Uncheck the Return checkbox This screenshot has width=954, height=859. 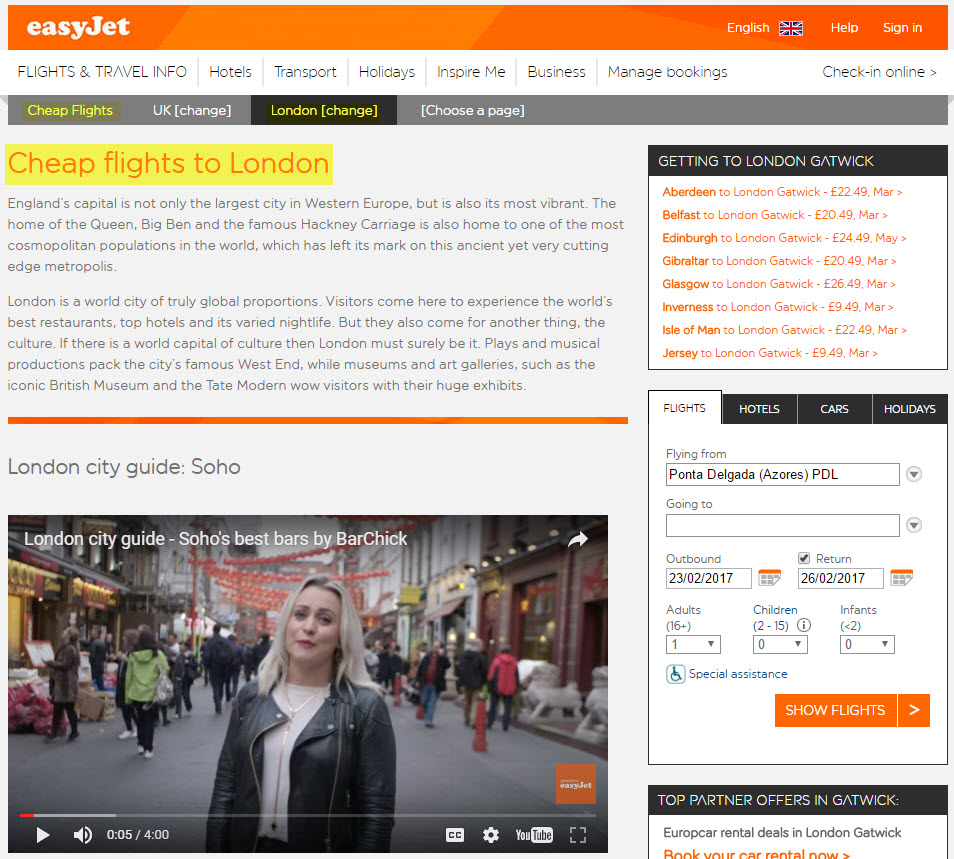coord(804,558)
